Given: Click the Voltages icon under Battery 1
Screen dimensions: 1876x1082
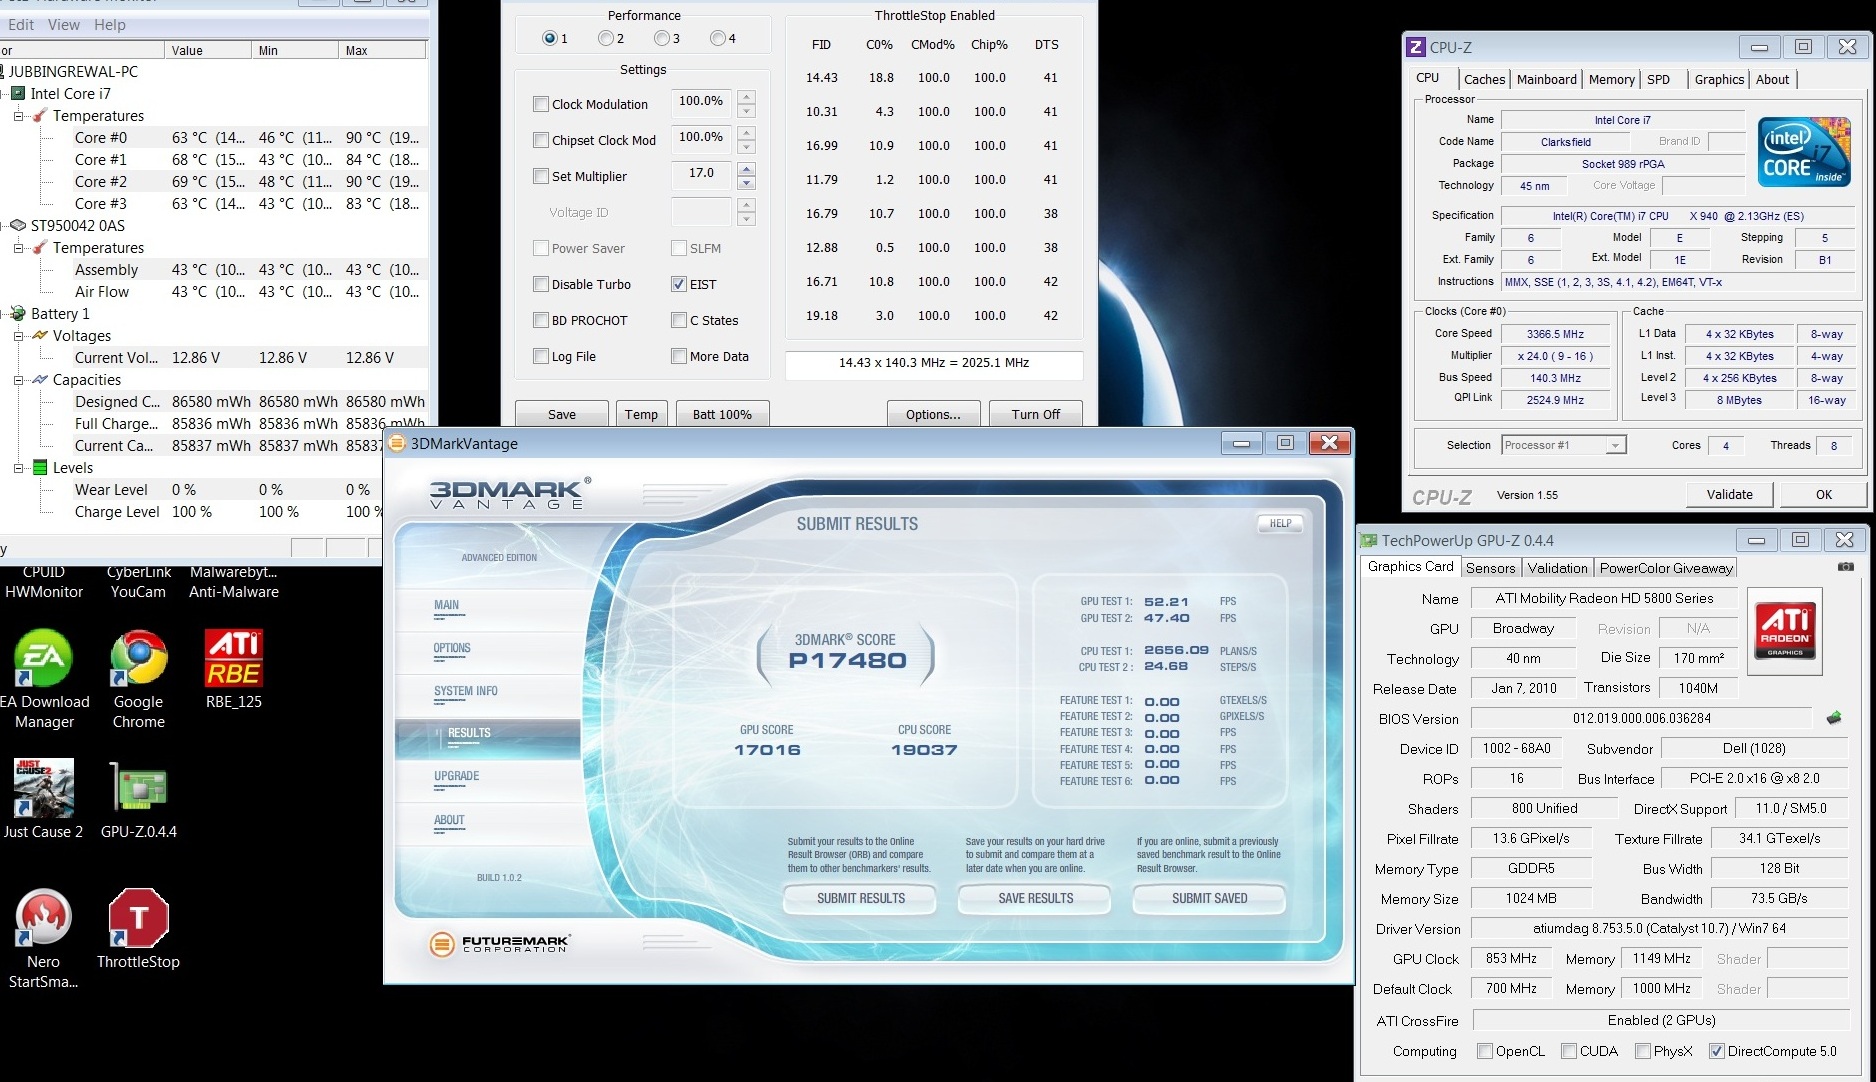Looking at the screenshot, I should 40,335.
